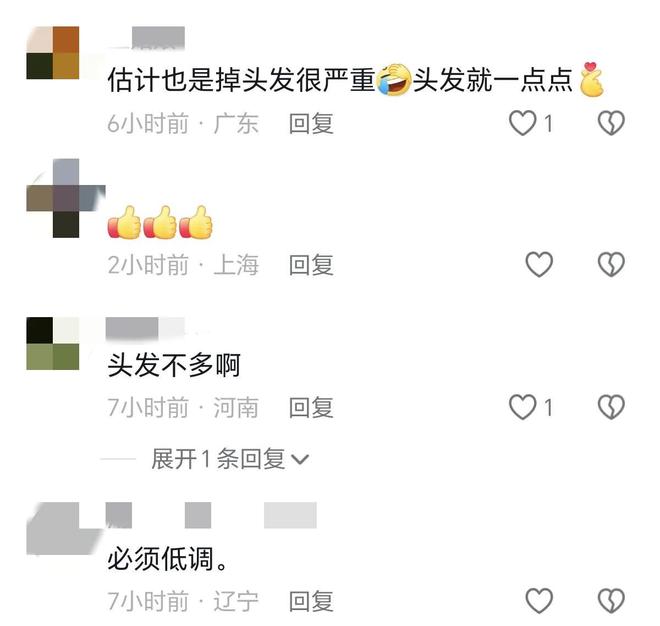Like the 必须低调 comment from 辽宁
Screen dimensions: 660x626
(x=539, y=601)
